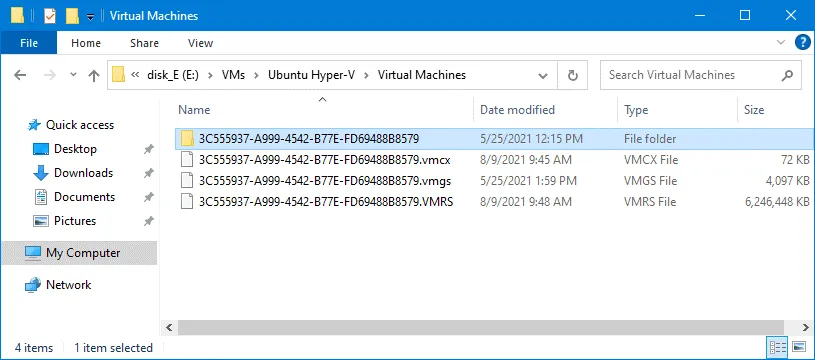Image resolution: width=815 pixels, height=360 pixels.
Task: Expand the address bar history dropdown
Action: point(543,76)
